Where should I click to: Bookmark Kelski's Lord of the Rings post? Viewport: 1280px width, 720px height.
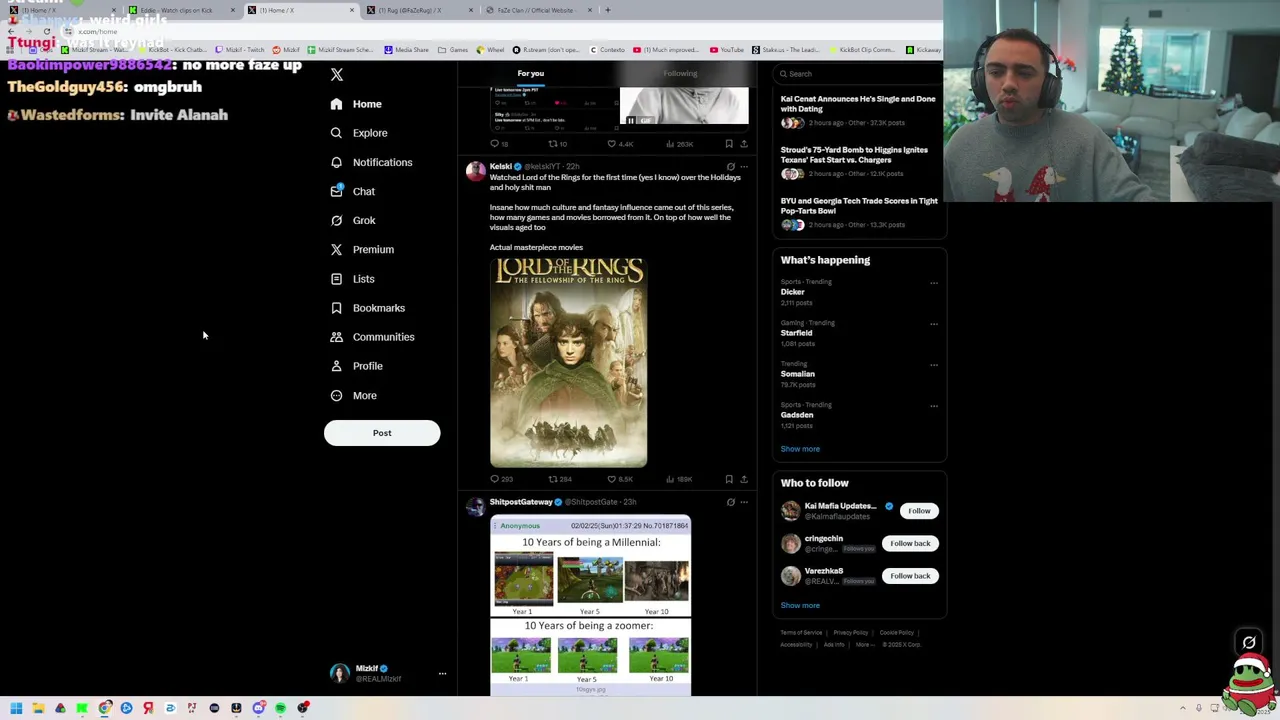[x=729, y=479]
